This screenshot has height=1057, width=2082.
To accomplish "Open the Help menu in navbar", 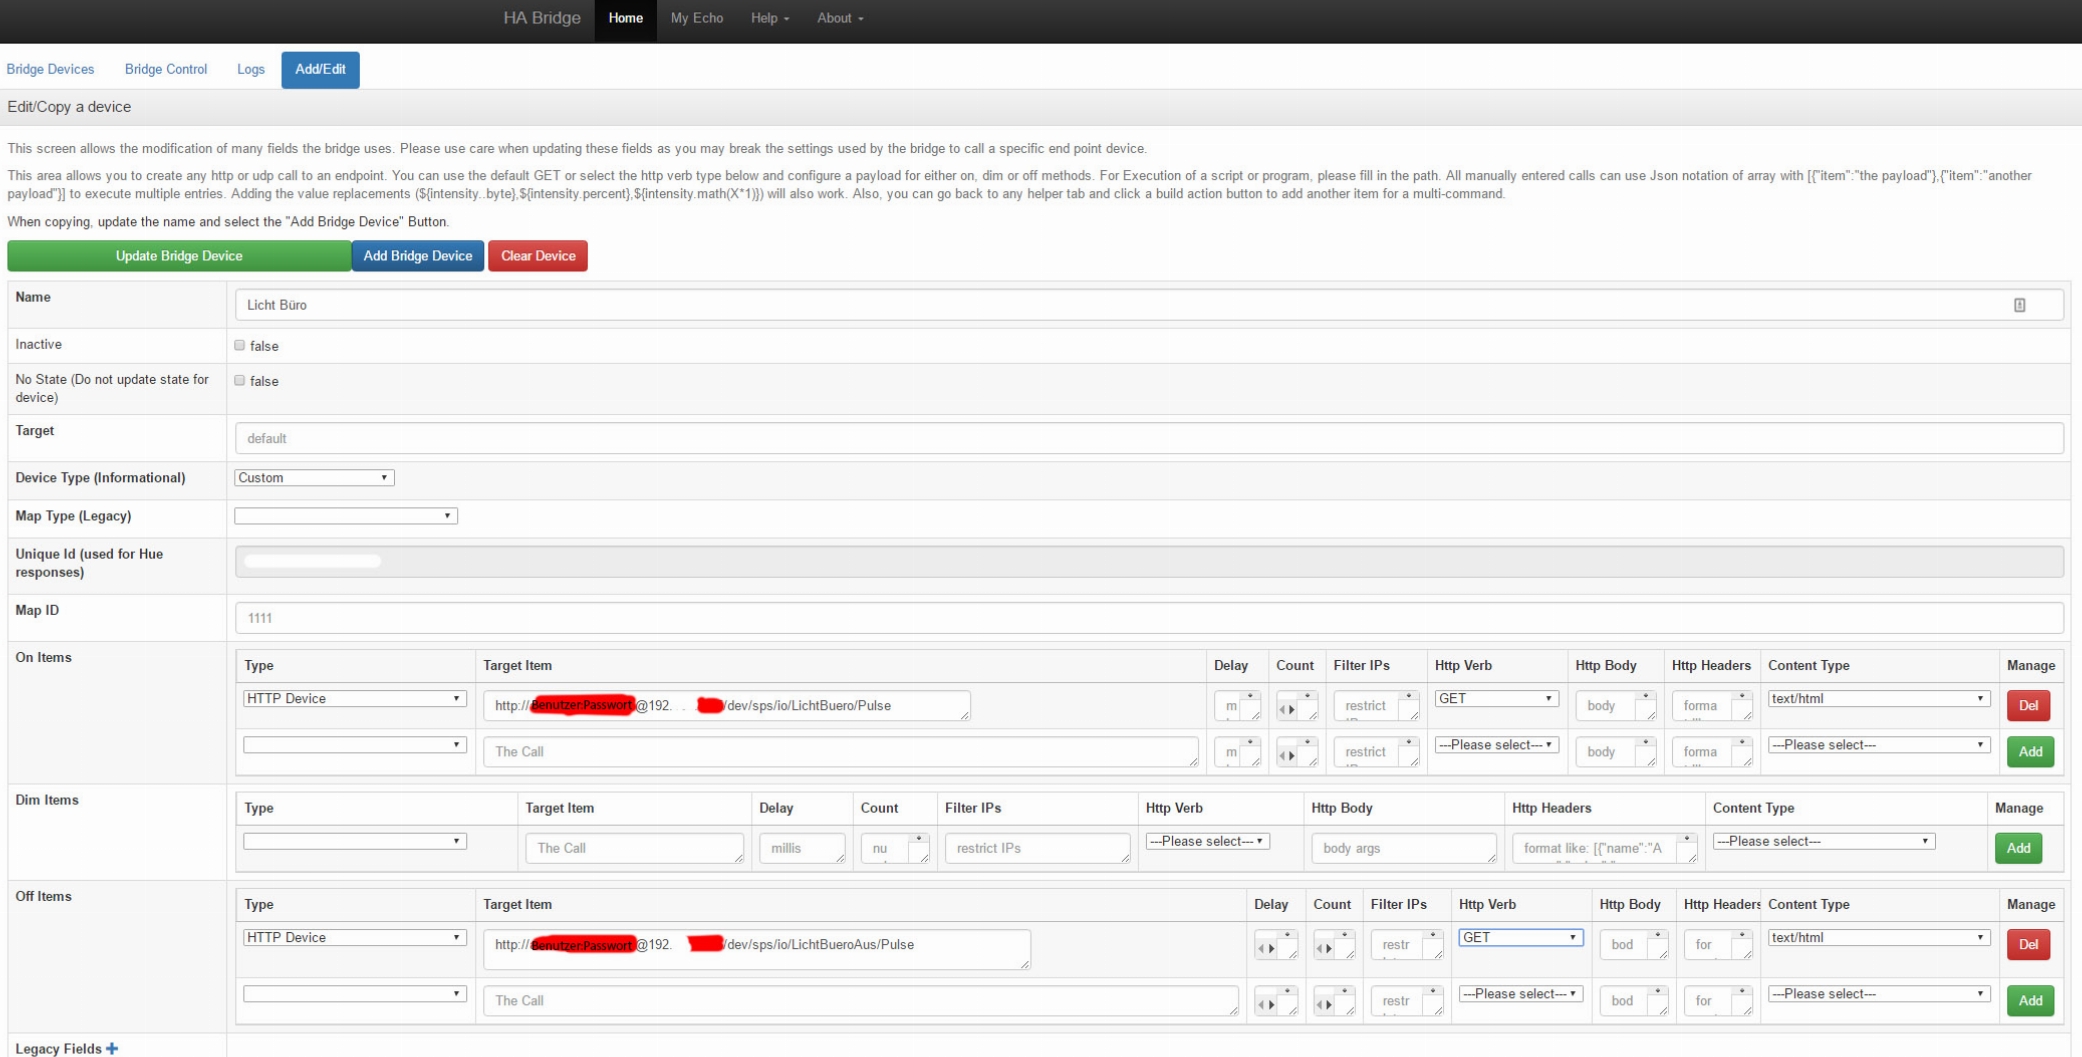I will click(769, 18).
